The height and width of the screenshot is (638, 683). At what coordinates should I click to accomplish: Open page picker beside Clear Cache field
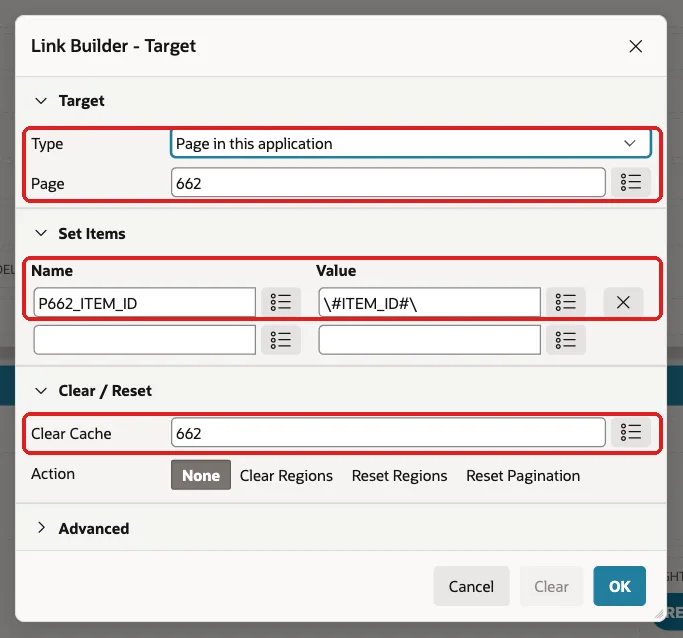[630, 432]
